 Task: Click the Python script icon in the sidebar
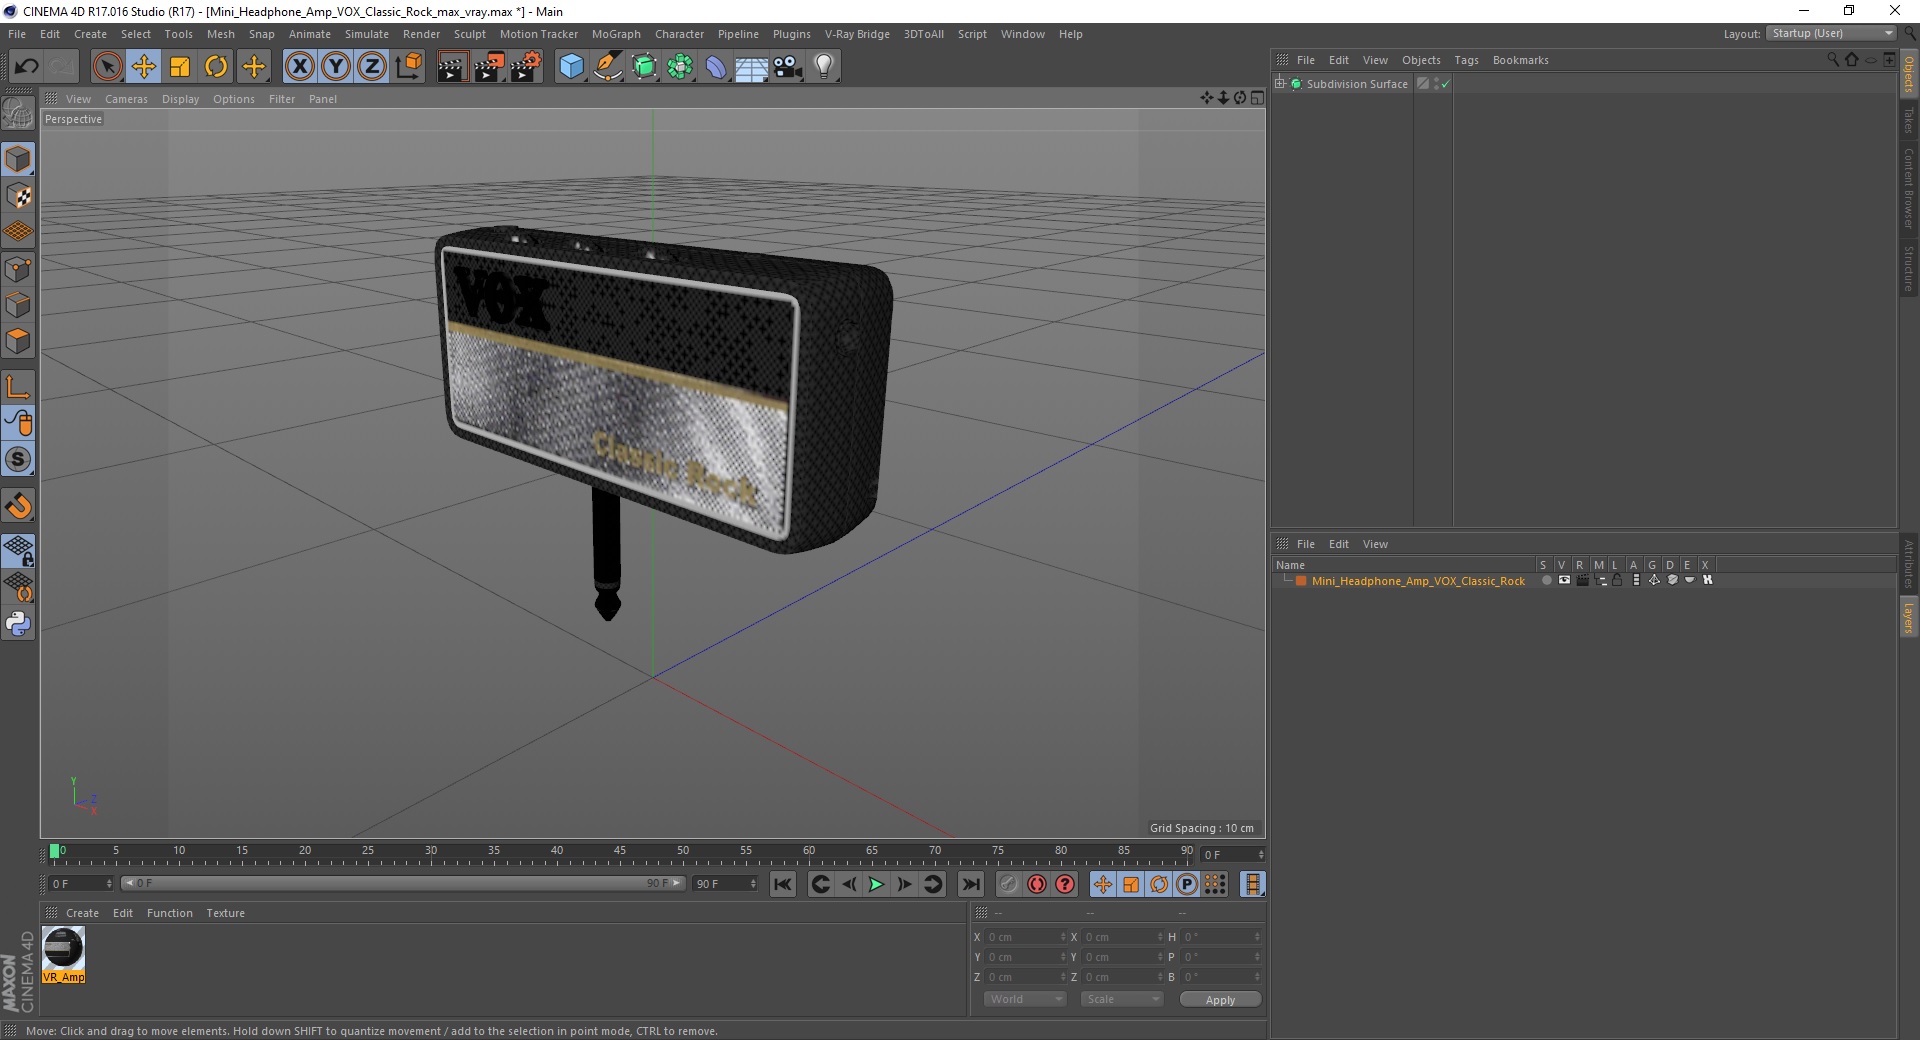pyautogui.click(x=18, y=624)
